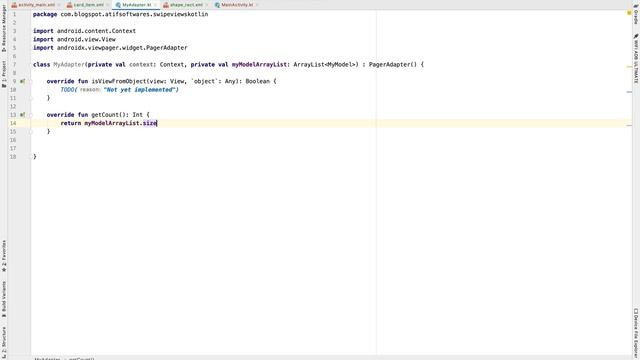Click the override gutter icon on line 13

tap(22, 115)
